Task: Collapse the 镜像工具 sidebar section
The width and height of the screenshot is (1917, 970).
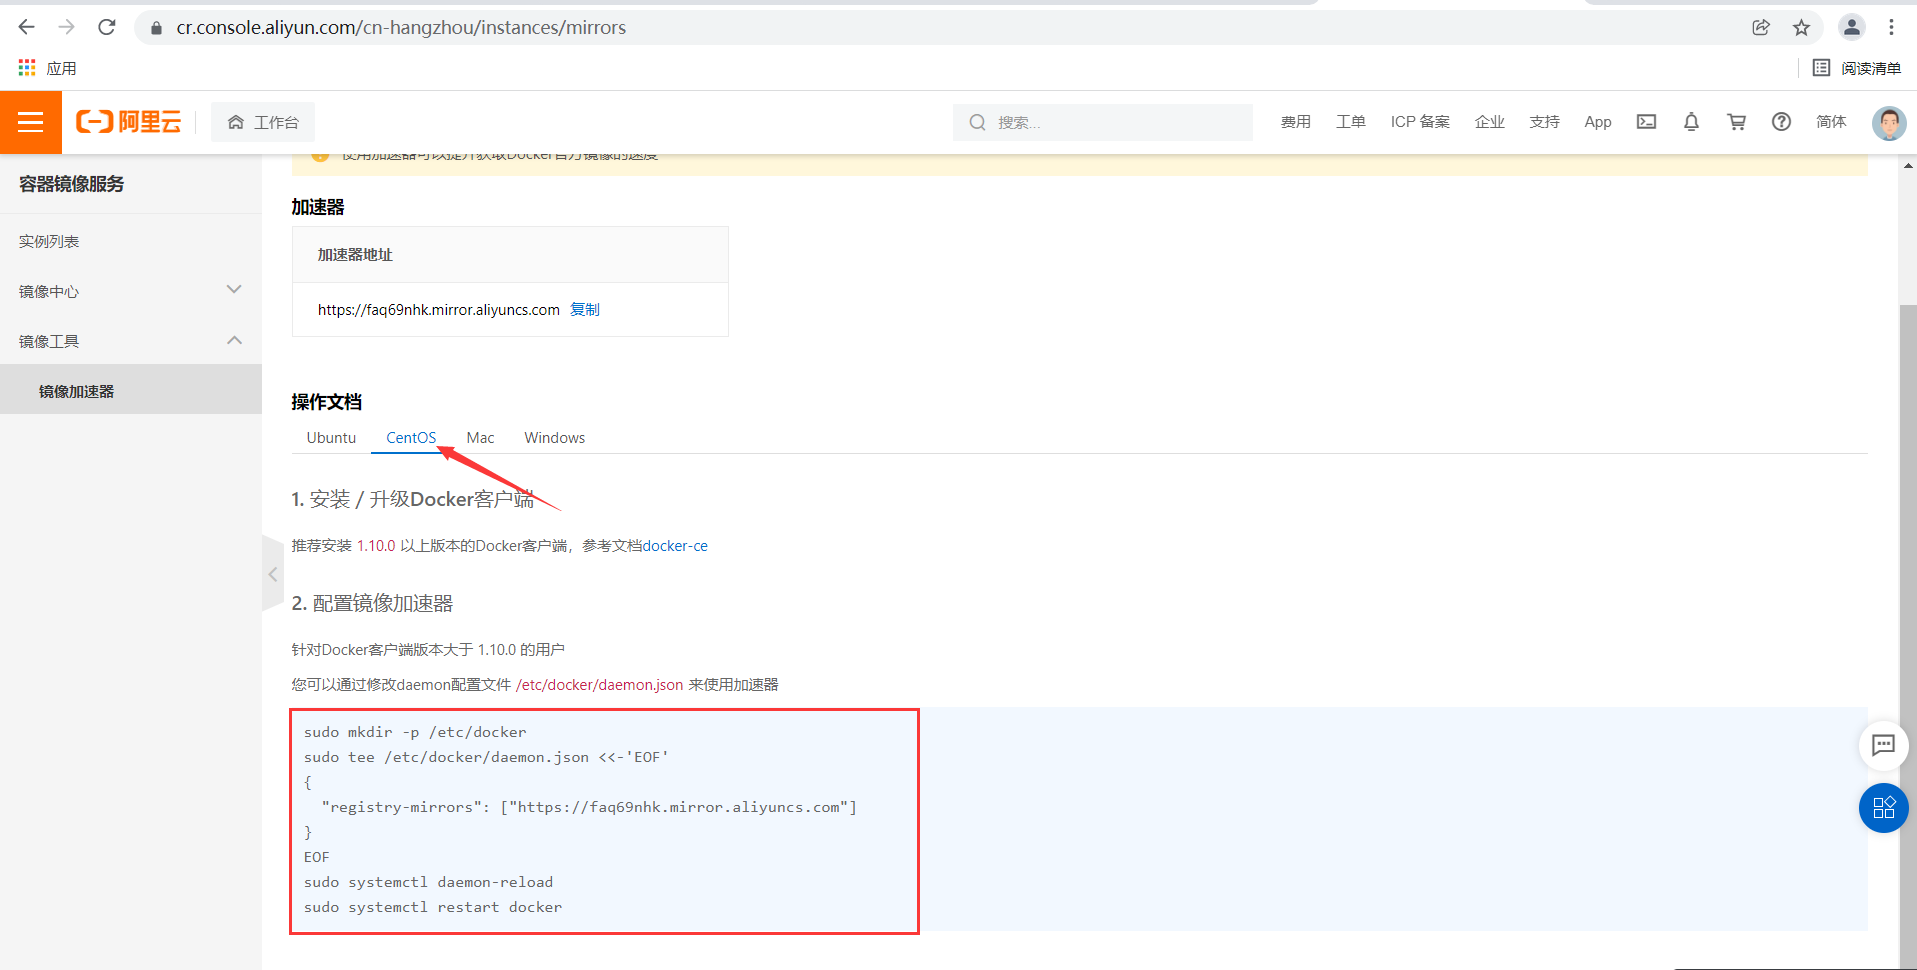Action: click(x=131, y=341)
